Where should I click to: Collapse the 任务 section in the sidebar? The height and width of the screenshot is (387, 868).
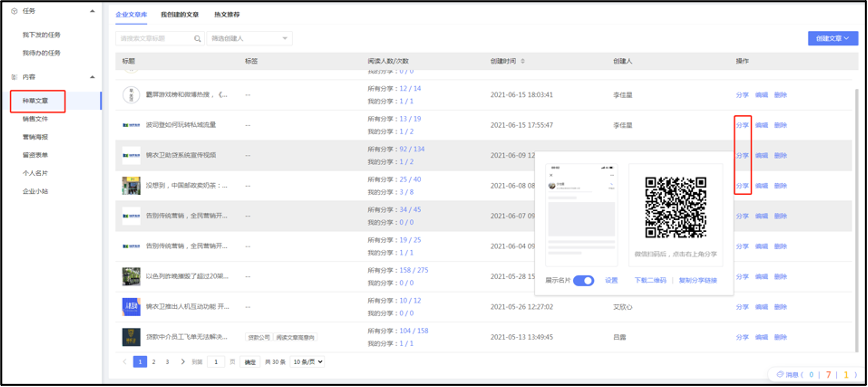(92, 11)
